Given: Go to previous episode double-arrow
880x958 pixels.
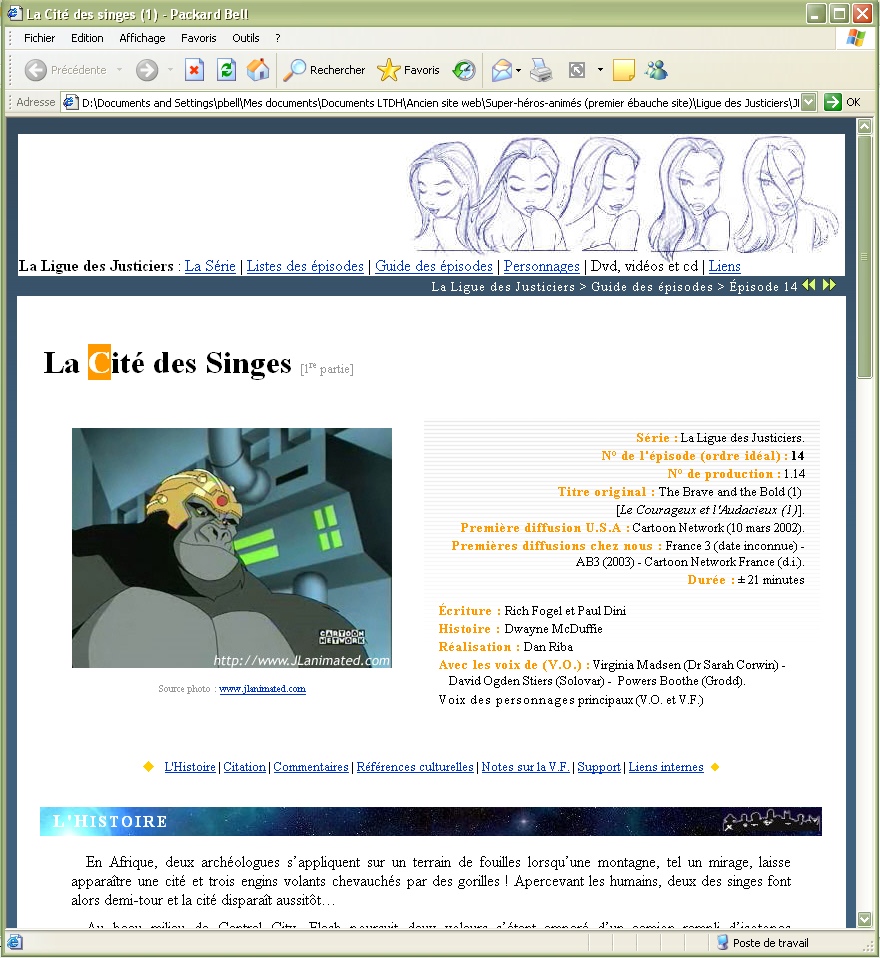Looking at the screenshot, I should (808, 285).
